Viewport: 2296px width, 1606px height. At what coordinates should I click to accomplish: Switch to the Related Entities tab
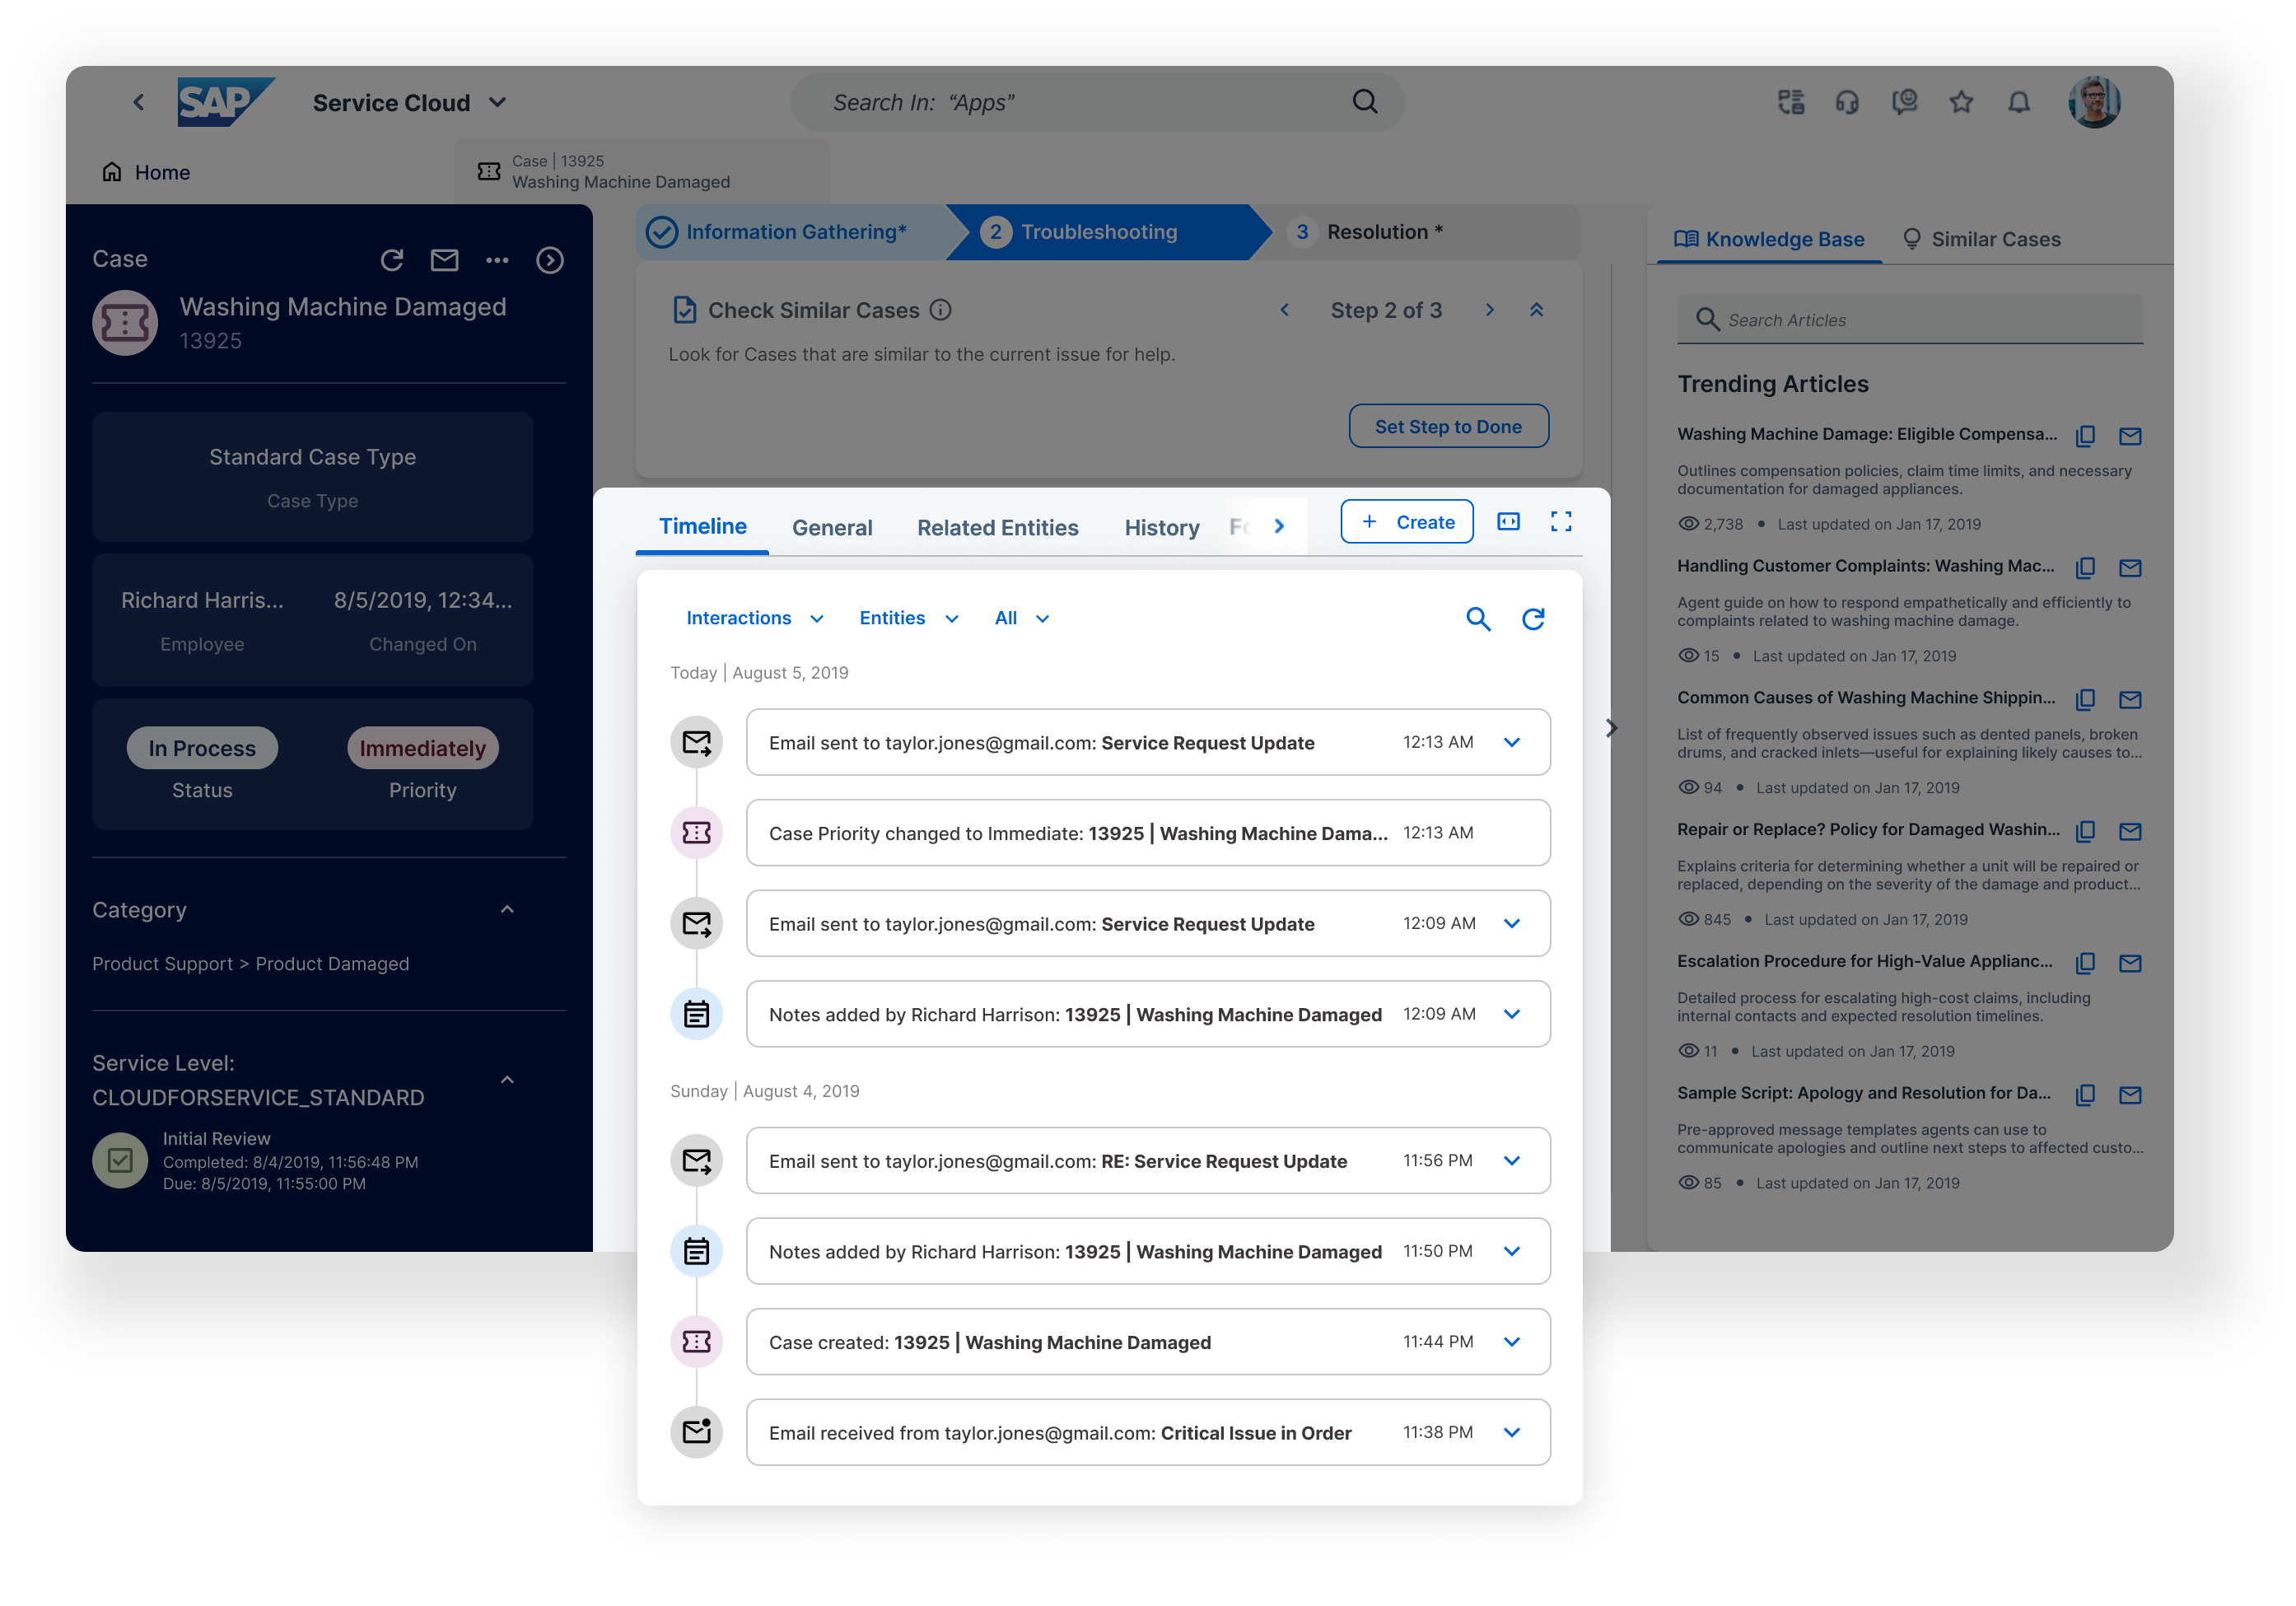[x=997, y=527]
